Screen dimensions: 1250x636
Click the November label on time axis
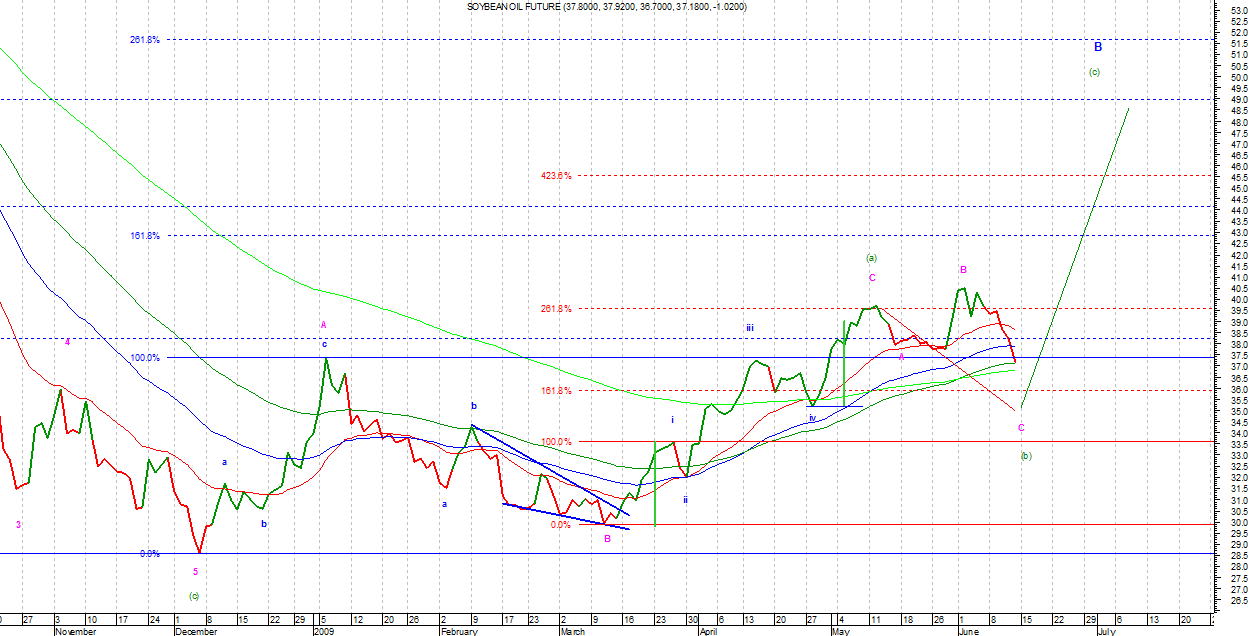click(x=75, y=632)
